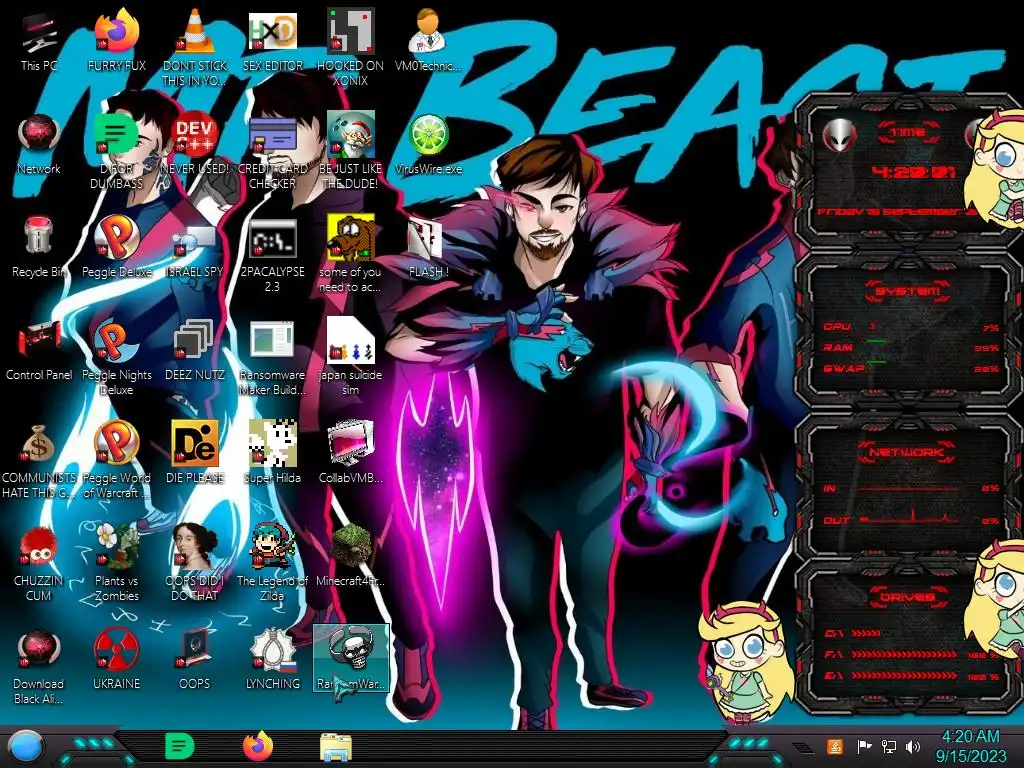Open the Action Center flag icon
The image size is (1024, 768).
click(864, 746)
